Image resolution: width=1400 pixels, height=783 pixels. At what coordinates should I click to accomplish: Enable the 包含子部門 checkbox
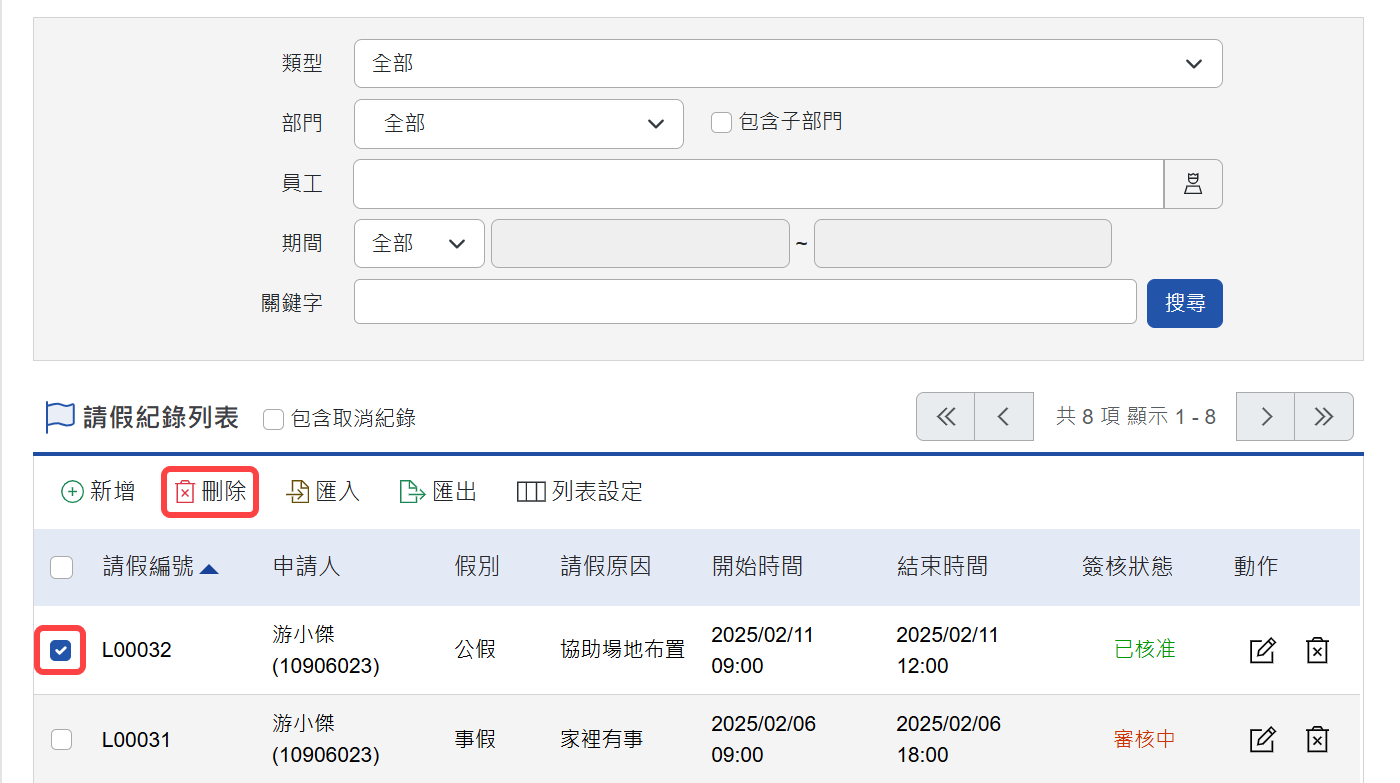[x=721, y=123]
